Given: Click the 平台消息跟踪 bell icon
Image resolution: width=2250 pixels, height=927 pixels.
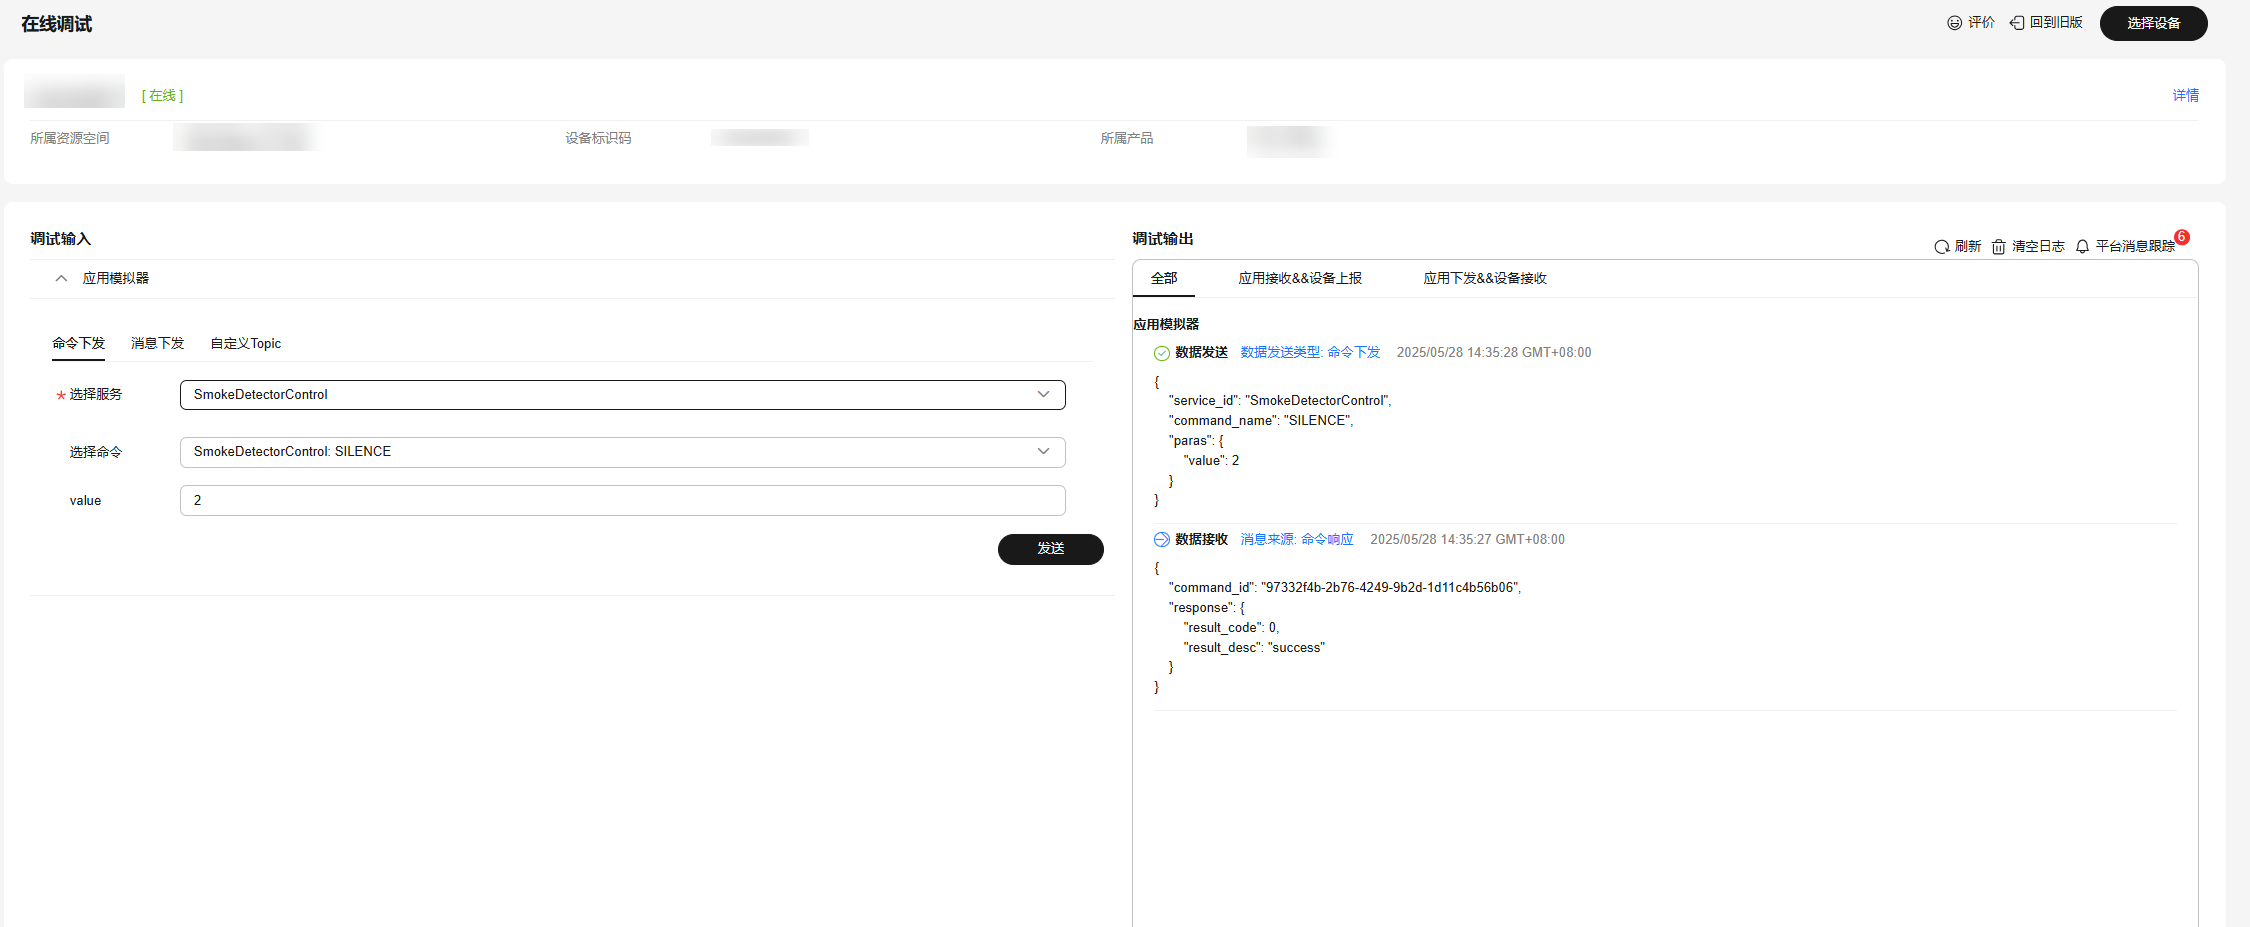Looking at the screenshot, I should pyautogui.click(x=2082, y=247).
